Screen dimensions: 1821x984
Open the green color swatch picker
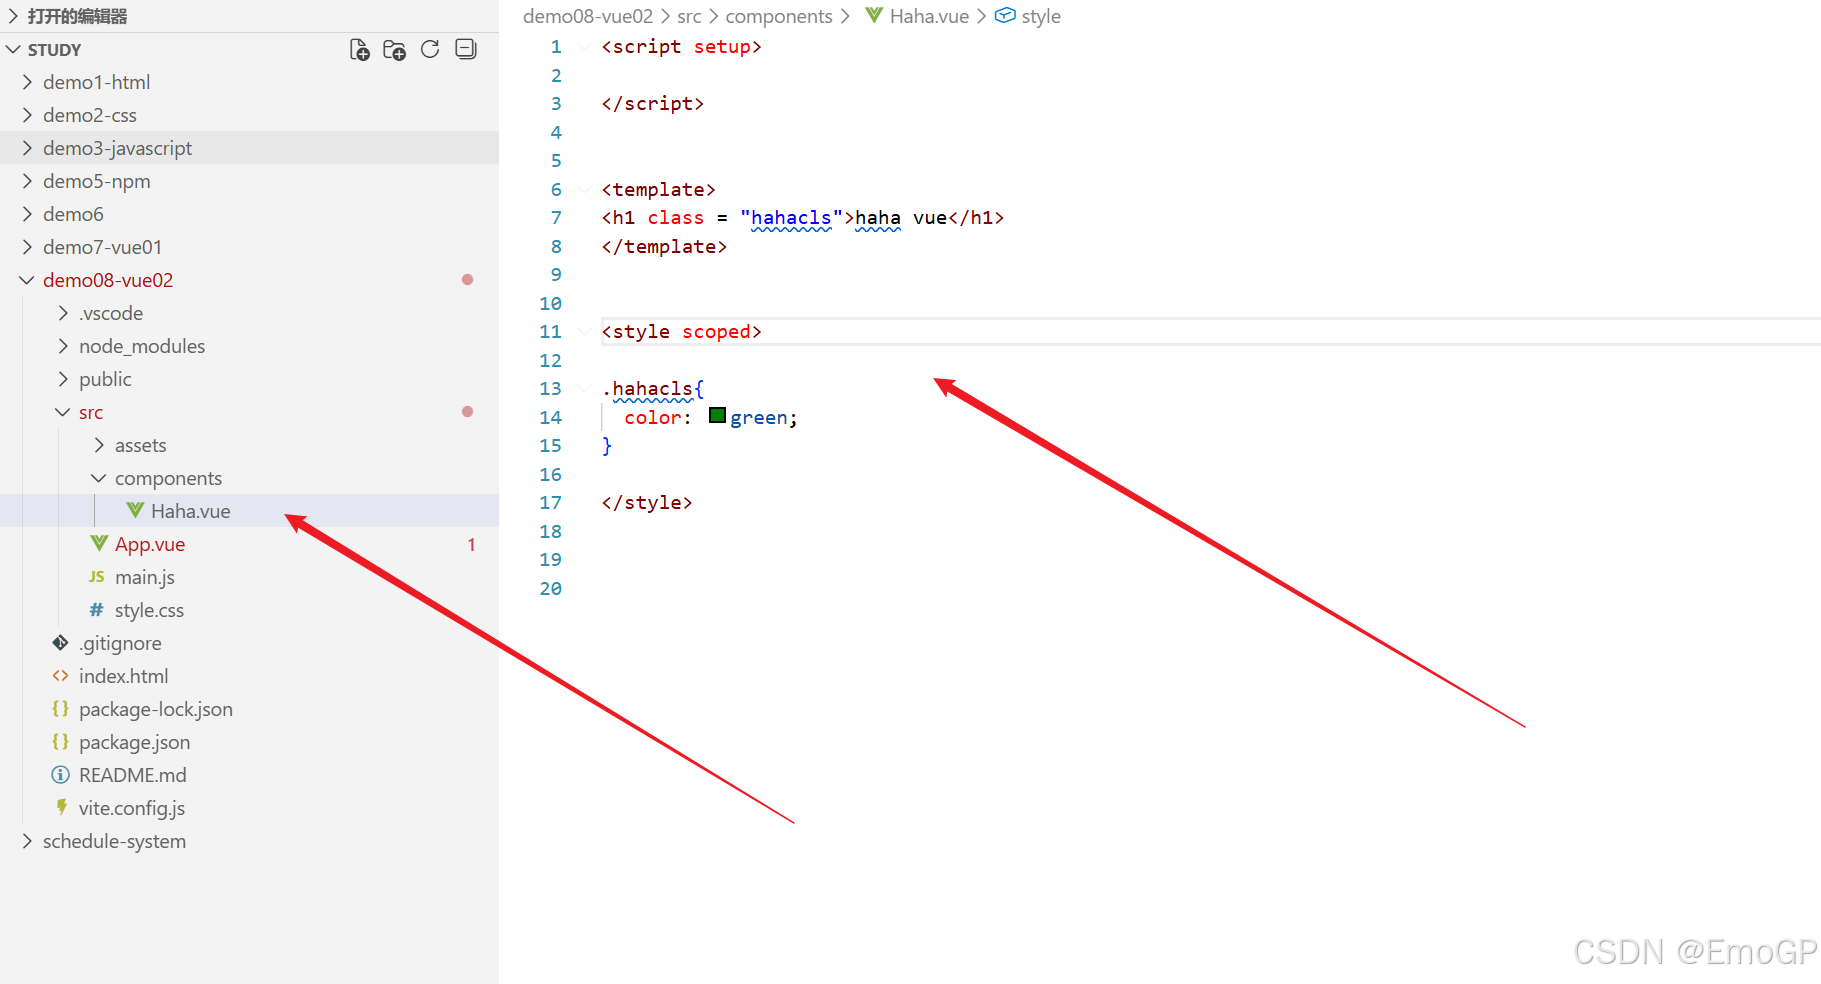click(717, 415)
